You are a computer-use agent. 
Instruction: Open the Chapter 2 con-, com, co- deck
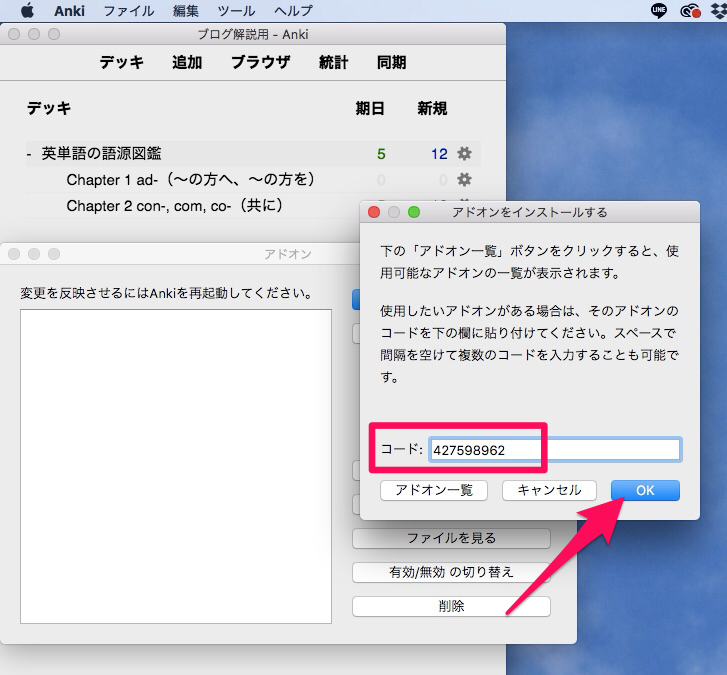(174, 205)
